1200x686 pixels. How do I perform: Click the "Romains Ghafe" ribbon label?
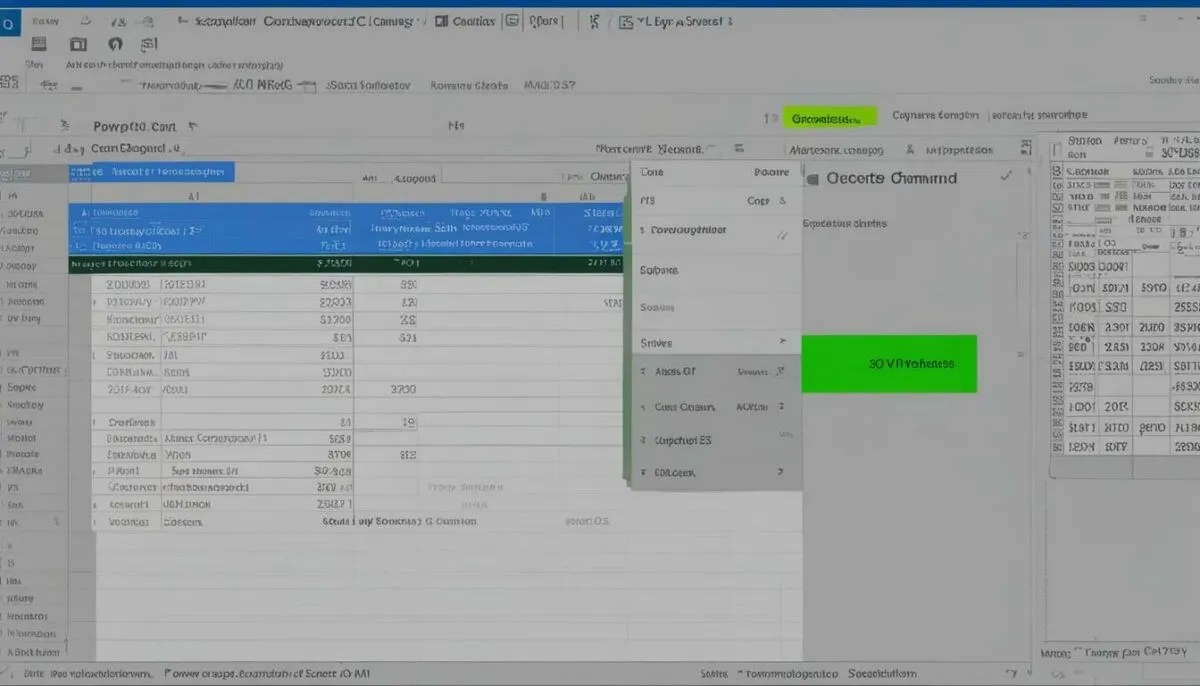click(469, 86)
